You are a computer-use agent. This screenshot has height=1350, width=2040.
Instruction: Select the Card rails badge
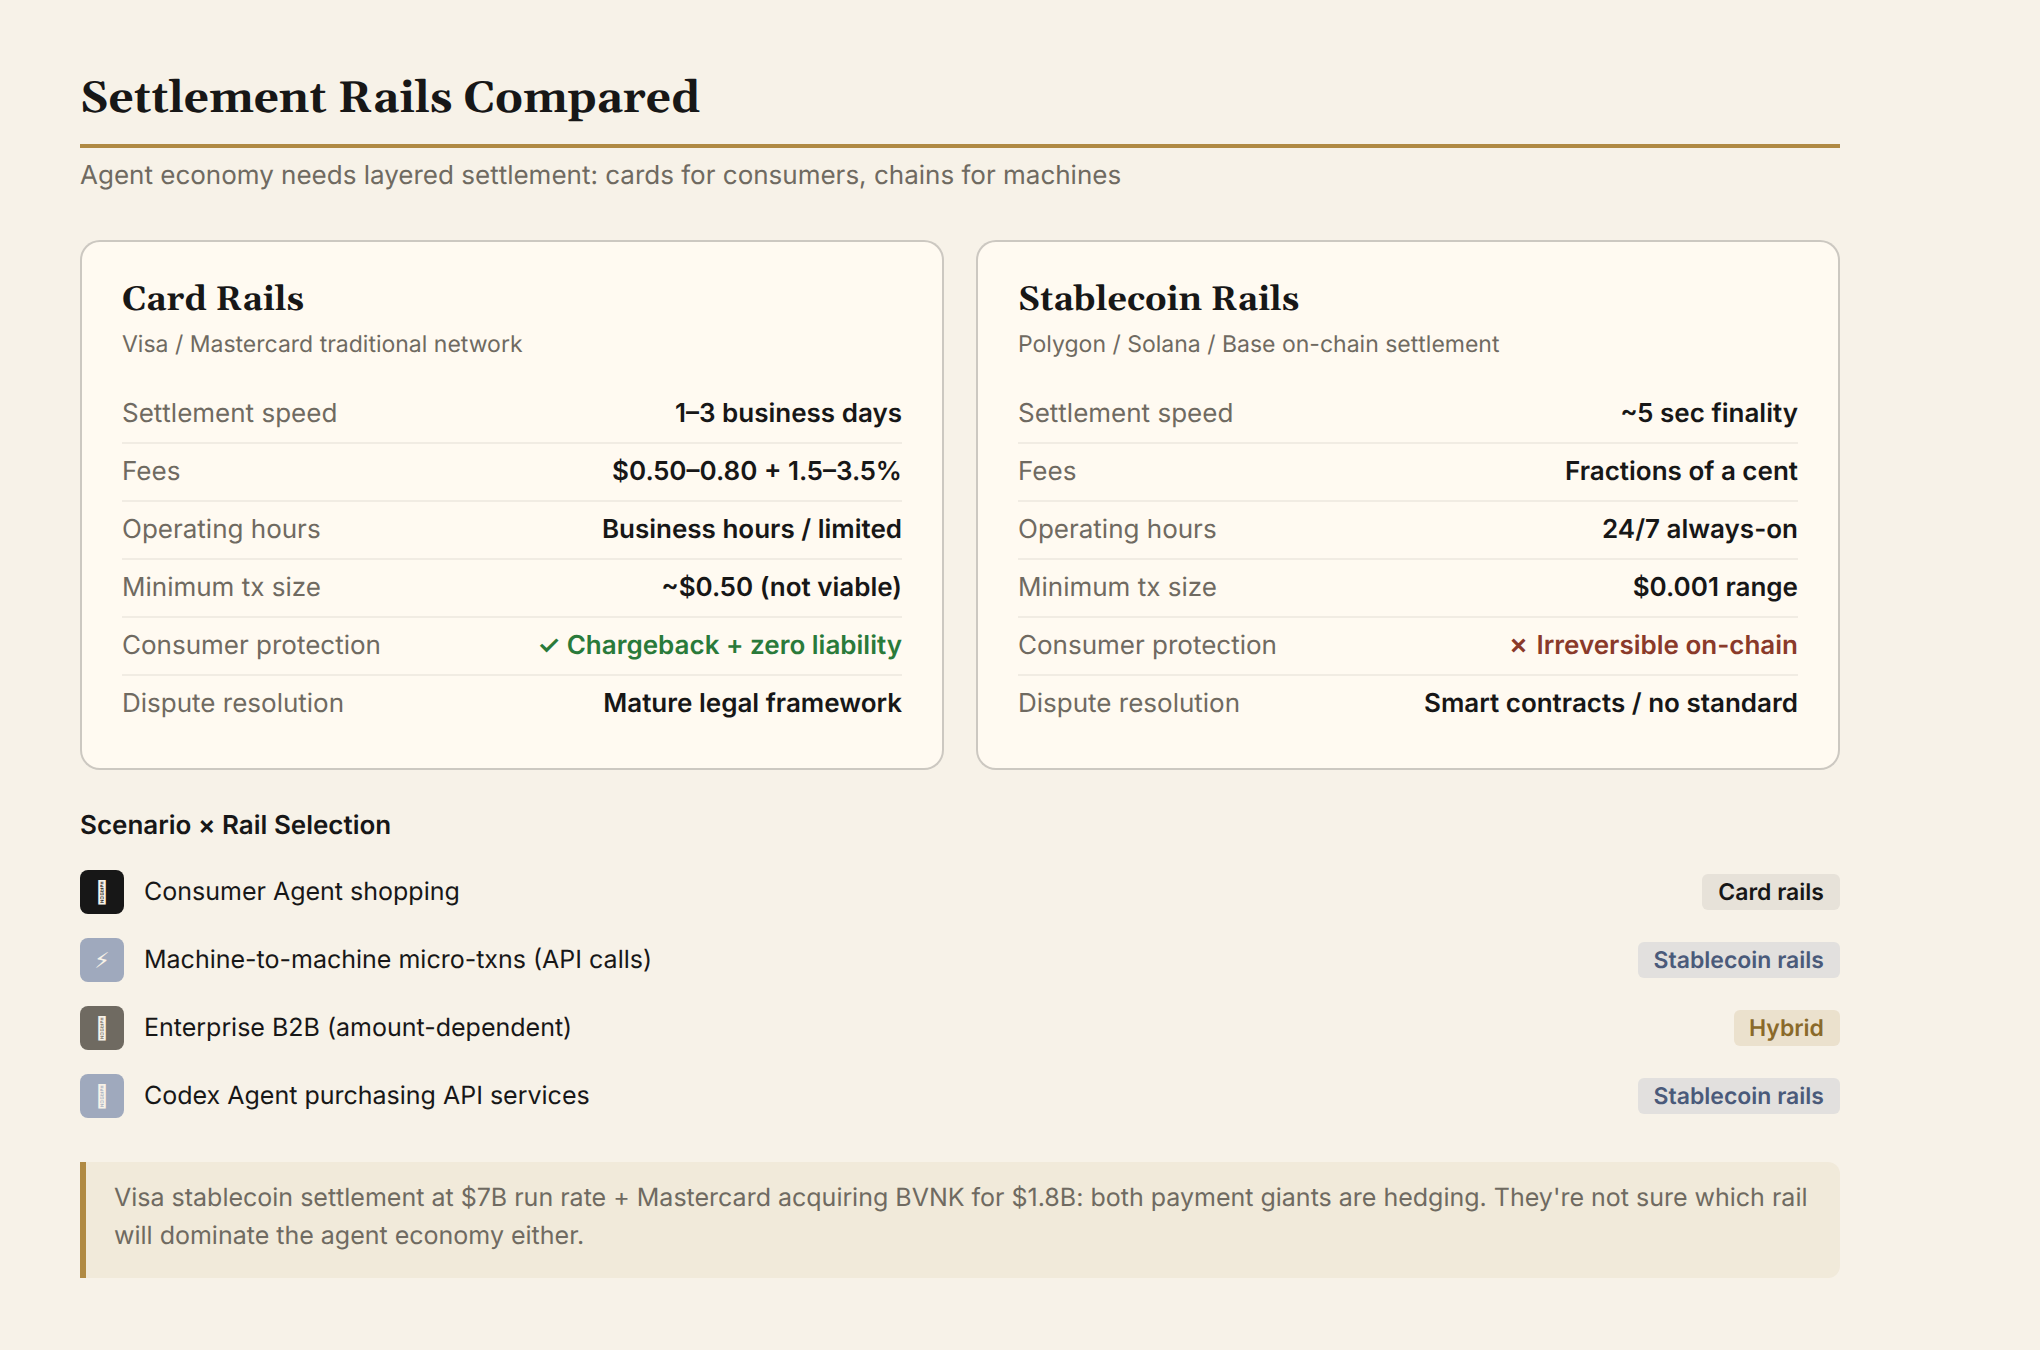(x=1770, y=892)
